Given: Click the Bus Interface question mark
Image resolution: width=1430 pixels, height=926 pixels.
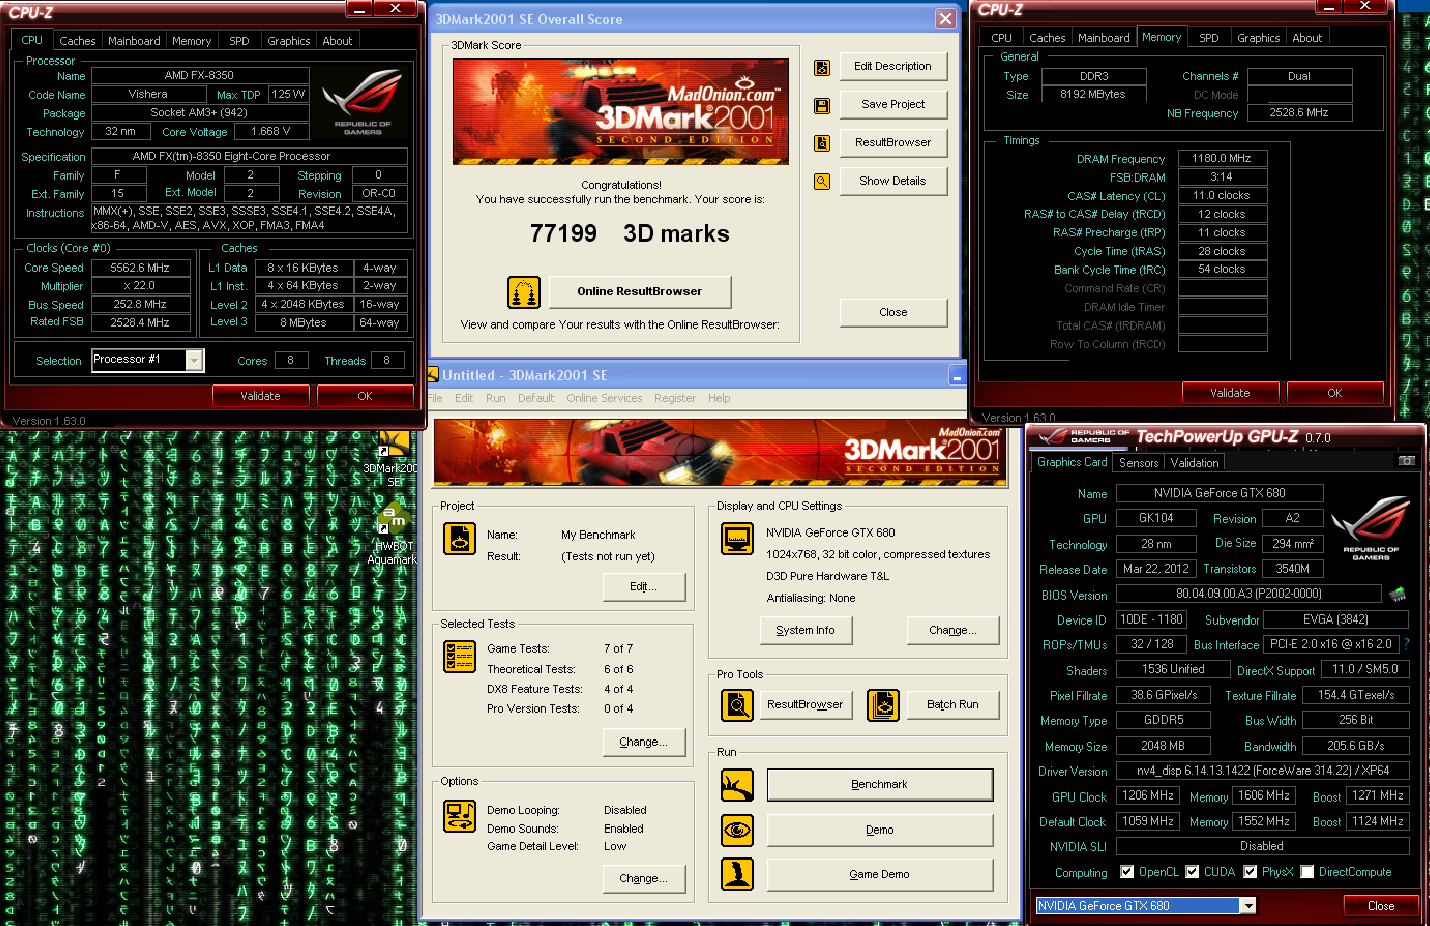Looking at the screenshot, I should click(1406, 644).
